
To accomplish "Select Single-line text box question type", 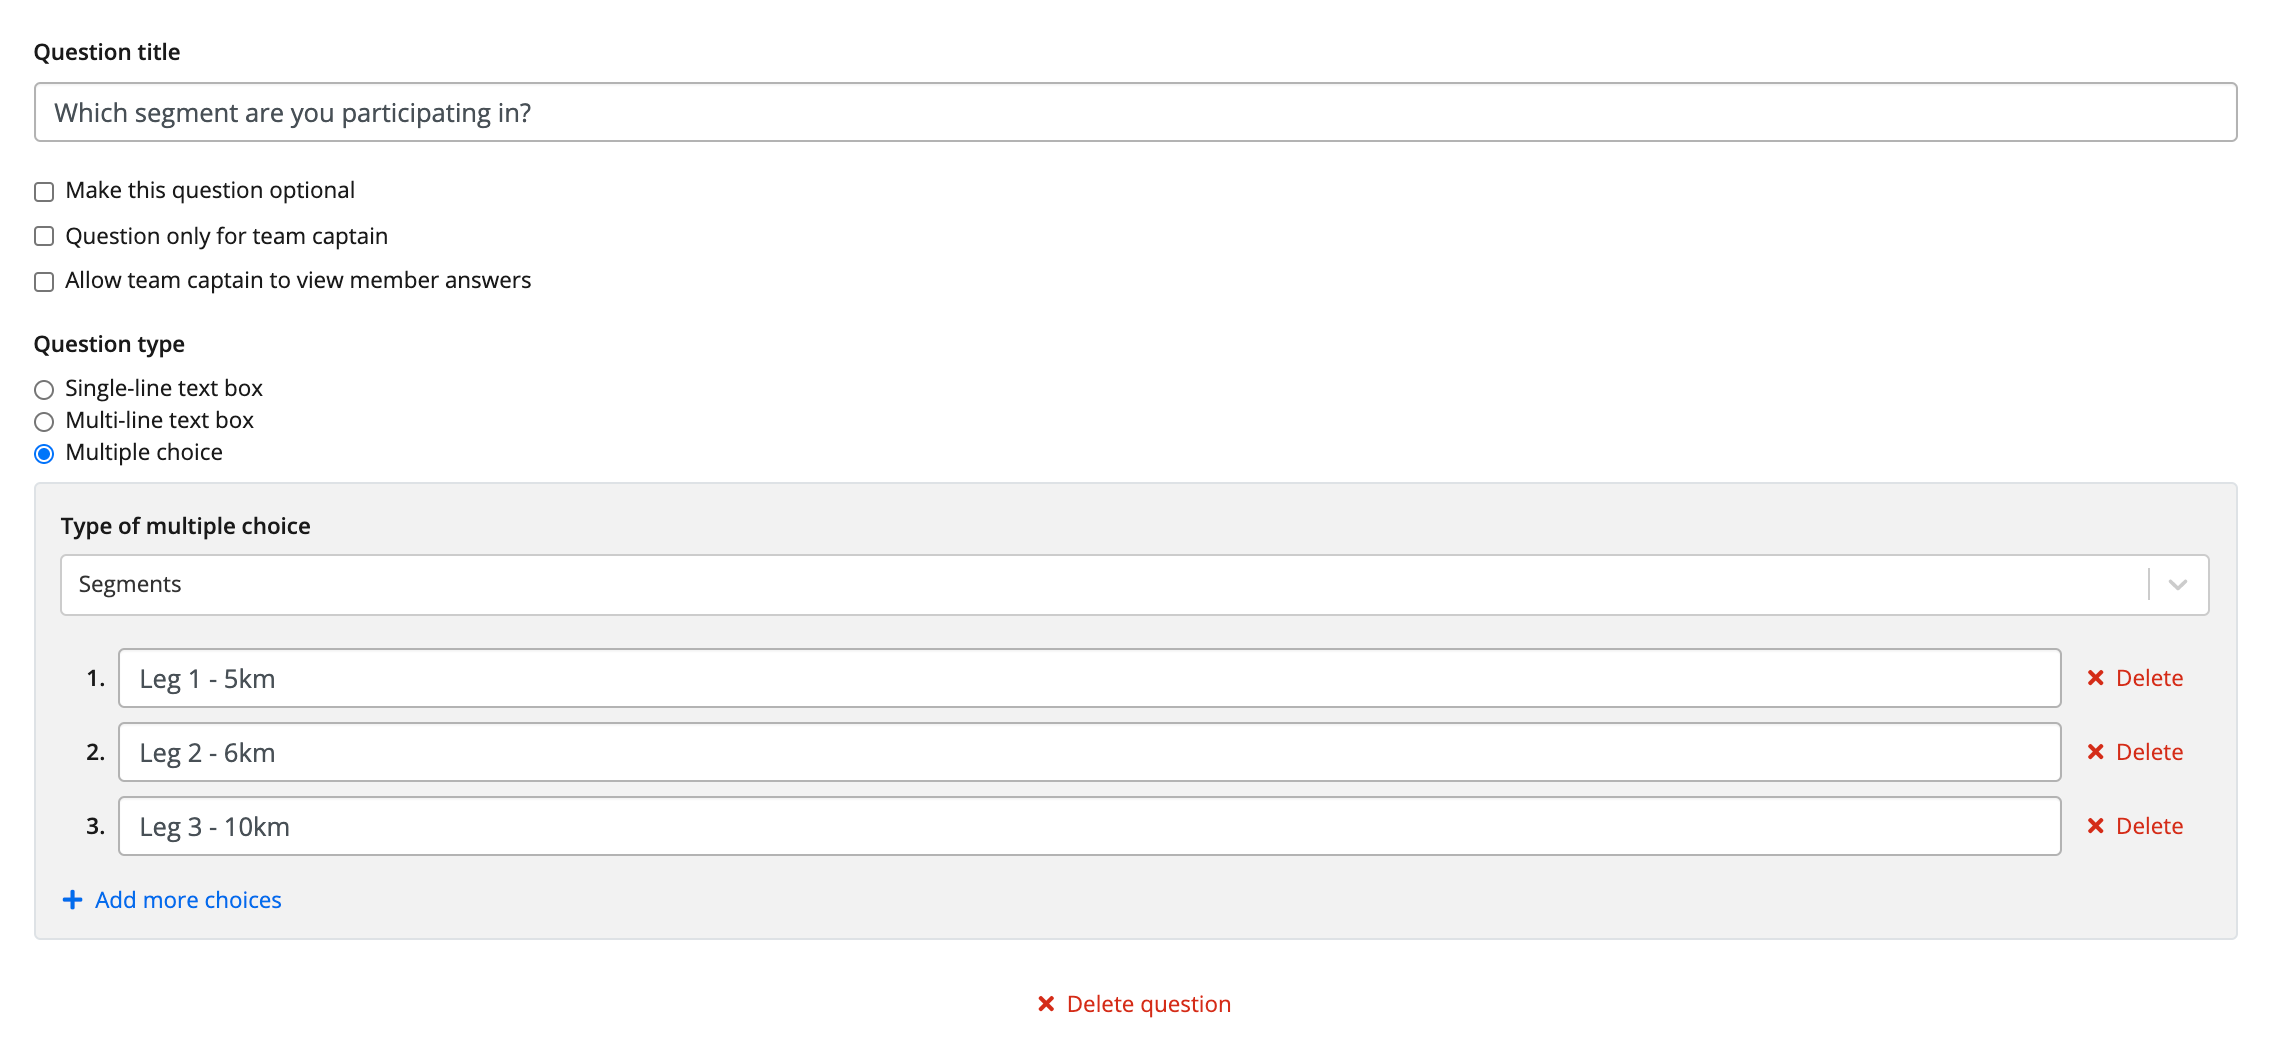I will coord(44,390).
